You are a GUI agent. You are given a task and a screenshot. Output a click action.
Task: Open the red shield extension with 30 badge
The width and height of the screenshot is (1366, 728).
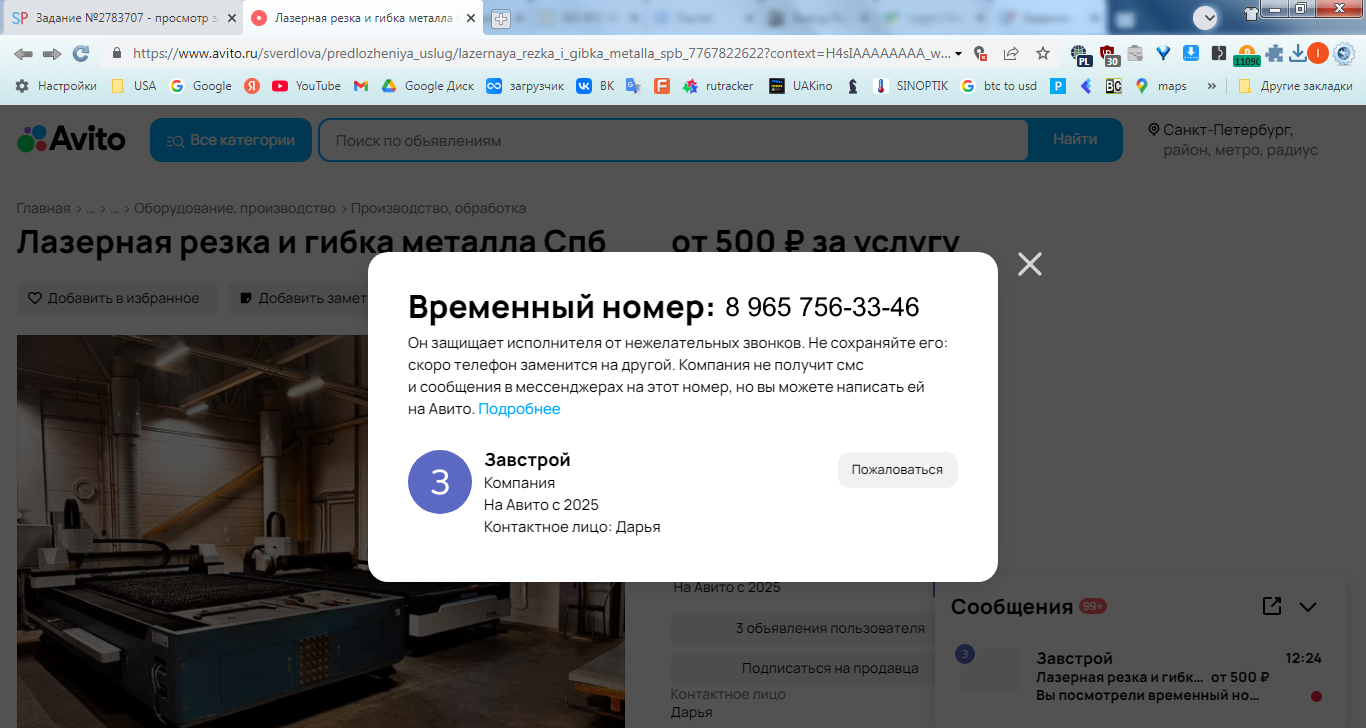click(x=1109, y=54)
